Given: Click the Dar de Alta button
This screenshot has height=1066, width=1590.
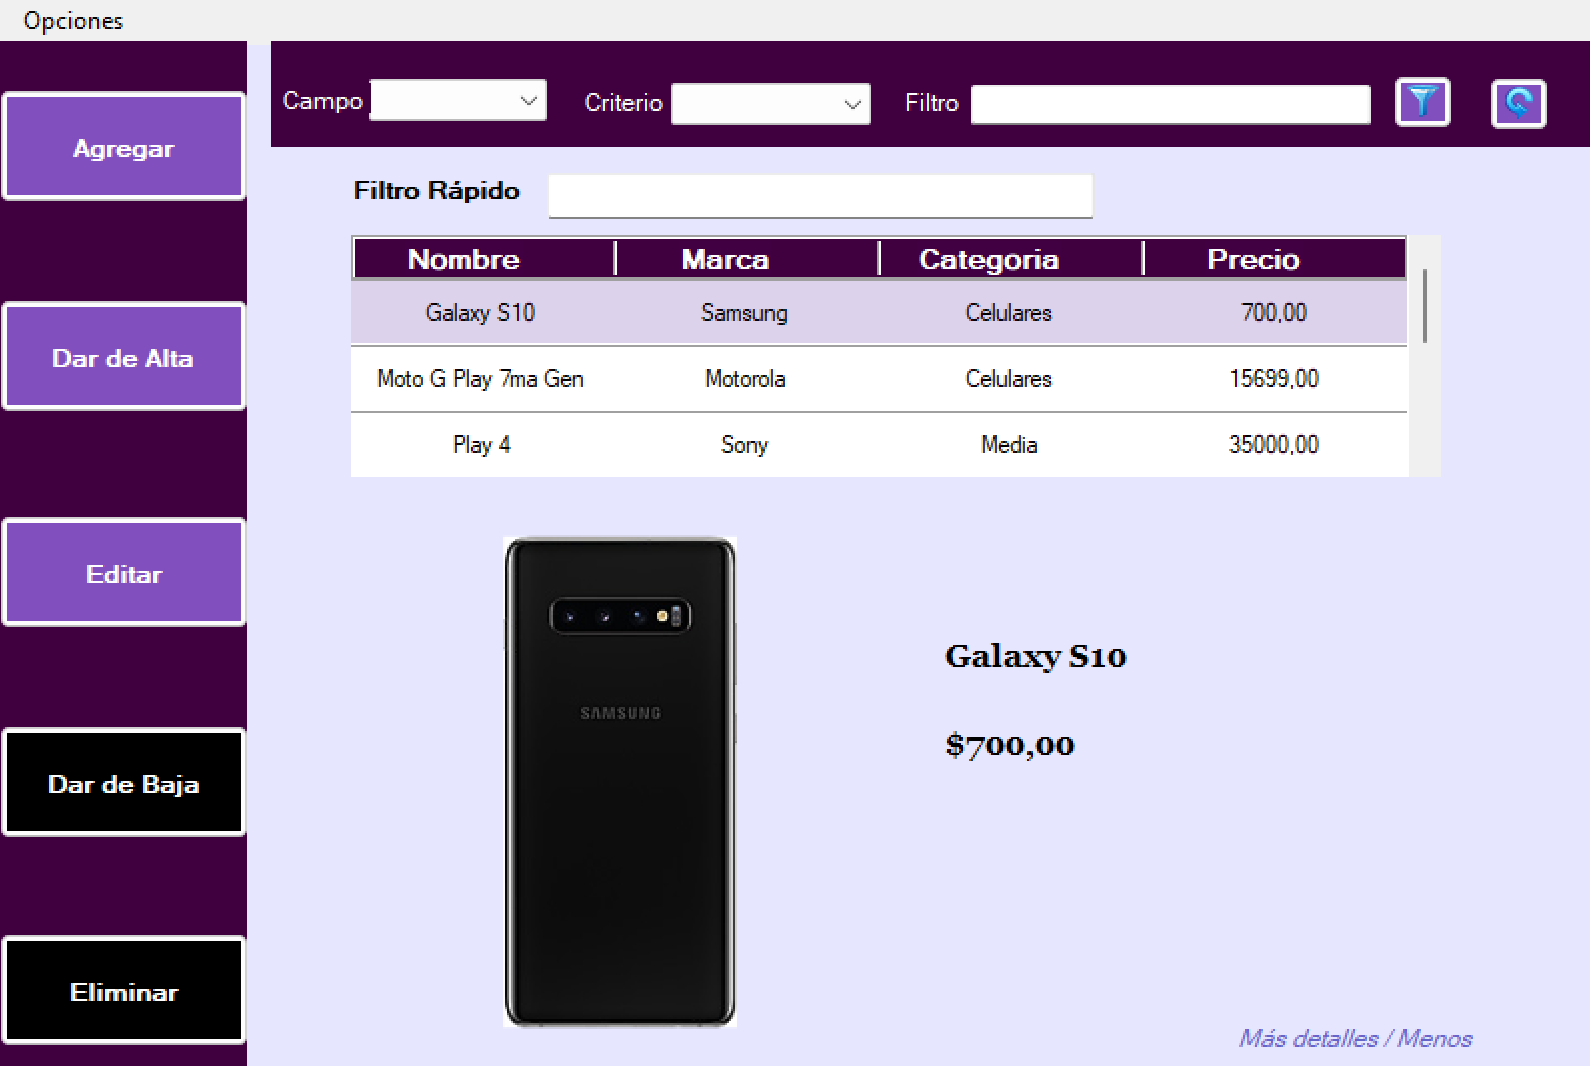Looking at the screenshot, I should [x=123, y=357].
